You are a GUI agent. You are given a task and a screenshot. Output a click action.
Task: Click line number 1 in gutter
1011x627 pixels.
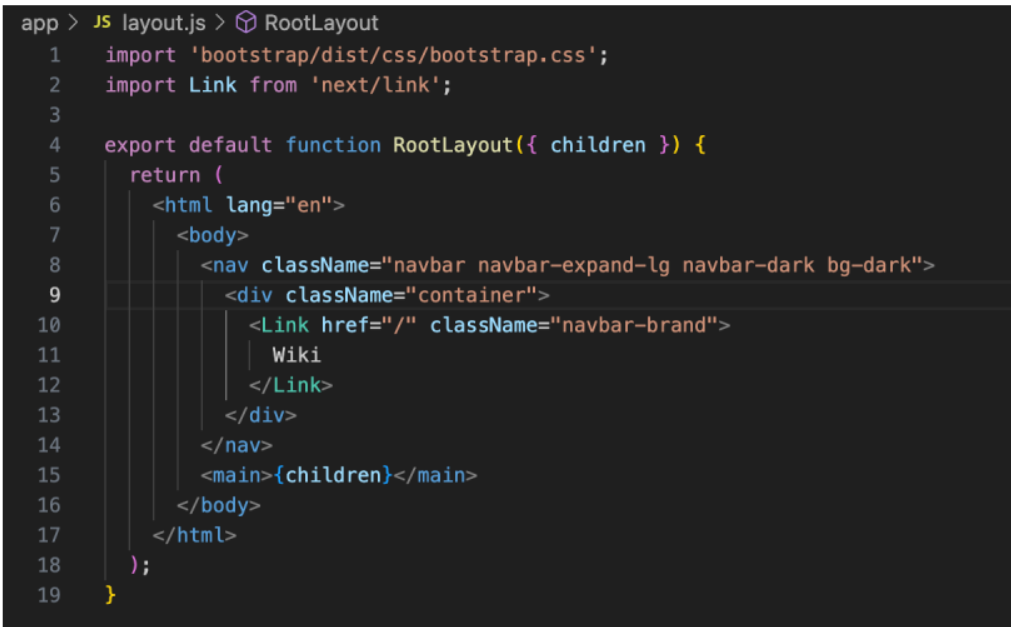pyautogui.click(x=54, y=55)
